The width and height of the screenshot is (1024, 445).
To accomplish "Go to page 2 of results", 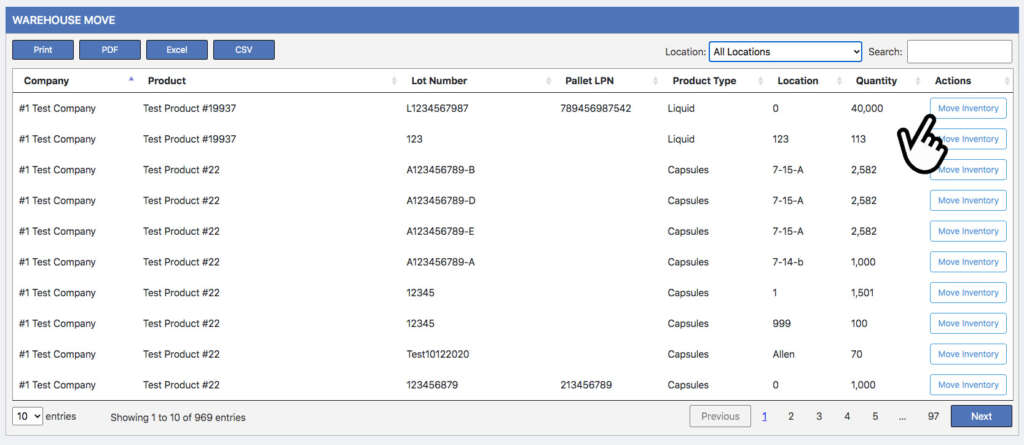I will pos(791,416).
